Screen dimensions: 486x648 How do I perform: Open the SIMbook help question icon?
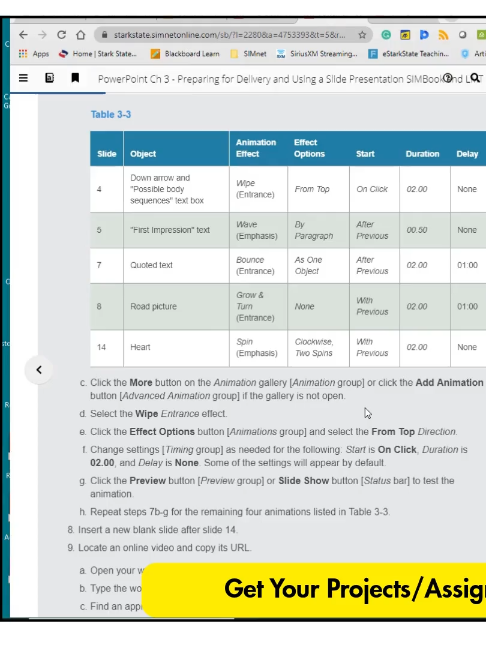448,78
